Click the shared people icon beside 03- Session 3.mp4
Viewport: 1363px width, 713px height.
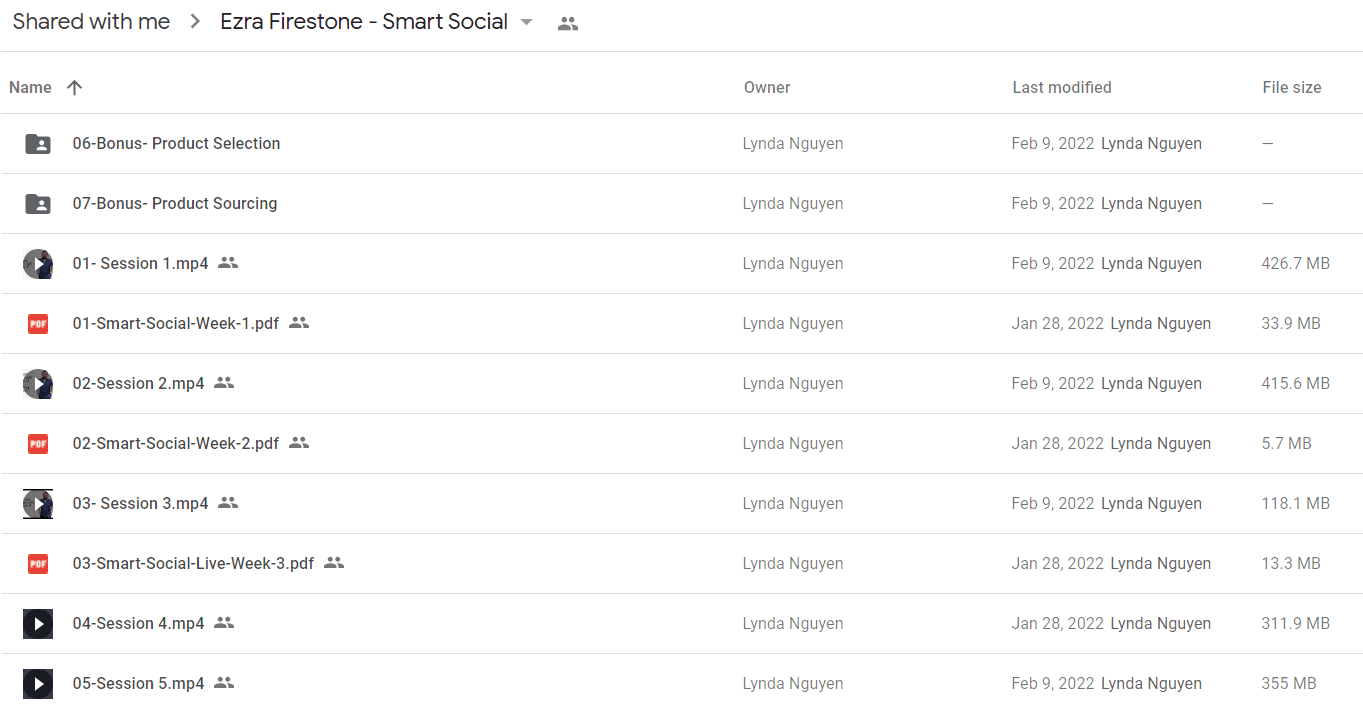(x=228, y=503)
